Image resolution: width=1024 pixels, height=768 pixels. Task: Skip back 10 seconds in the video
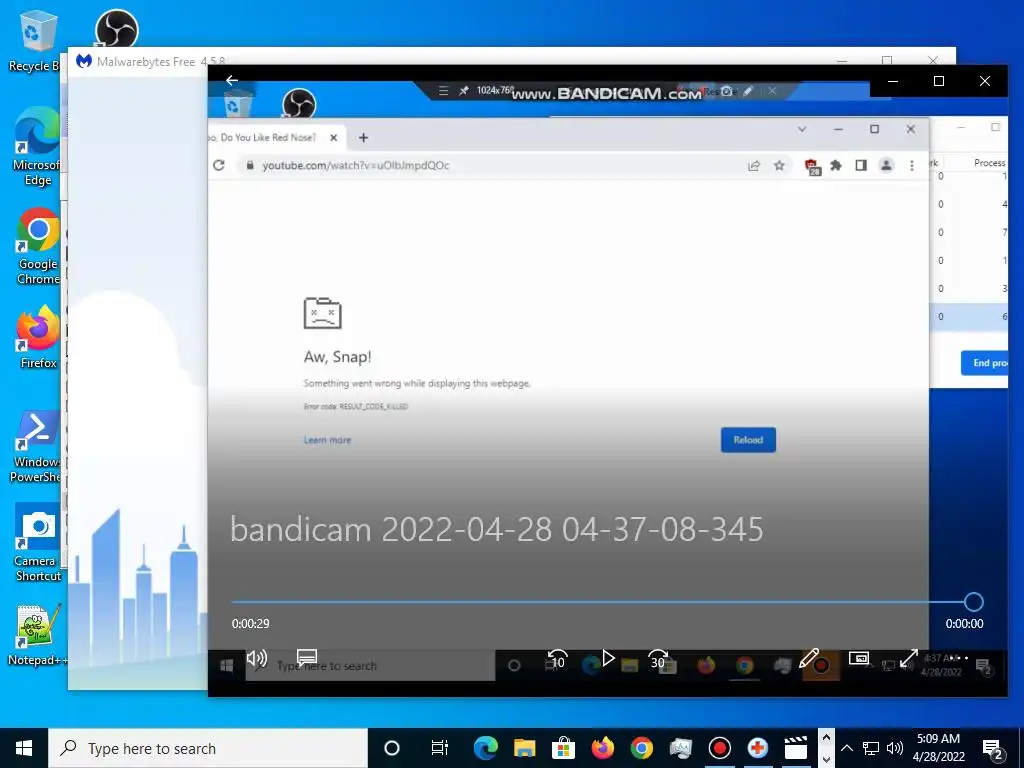point(556,660)
